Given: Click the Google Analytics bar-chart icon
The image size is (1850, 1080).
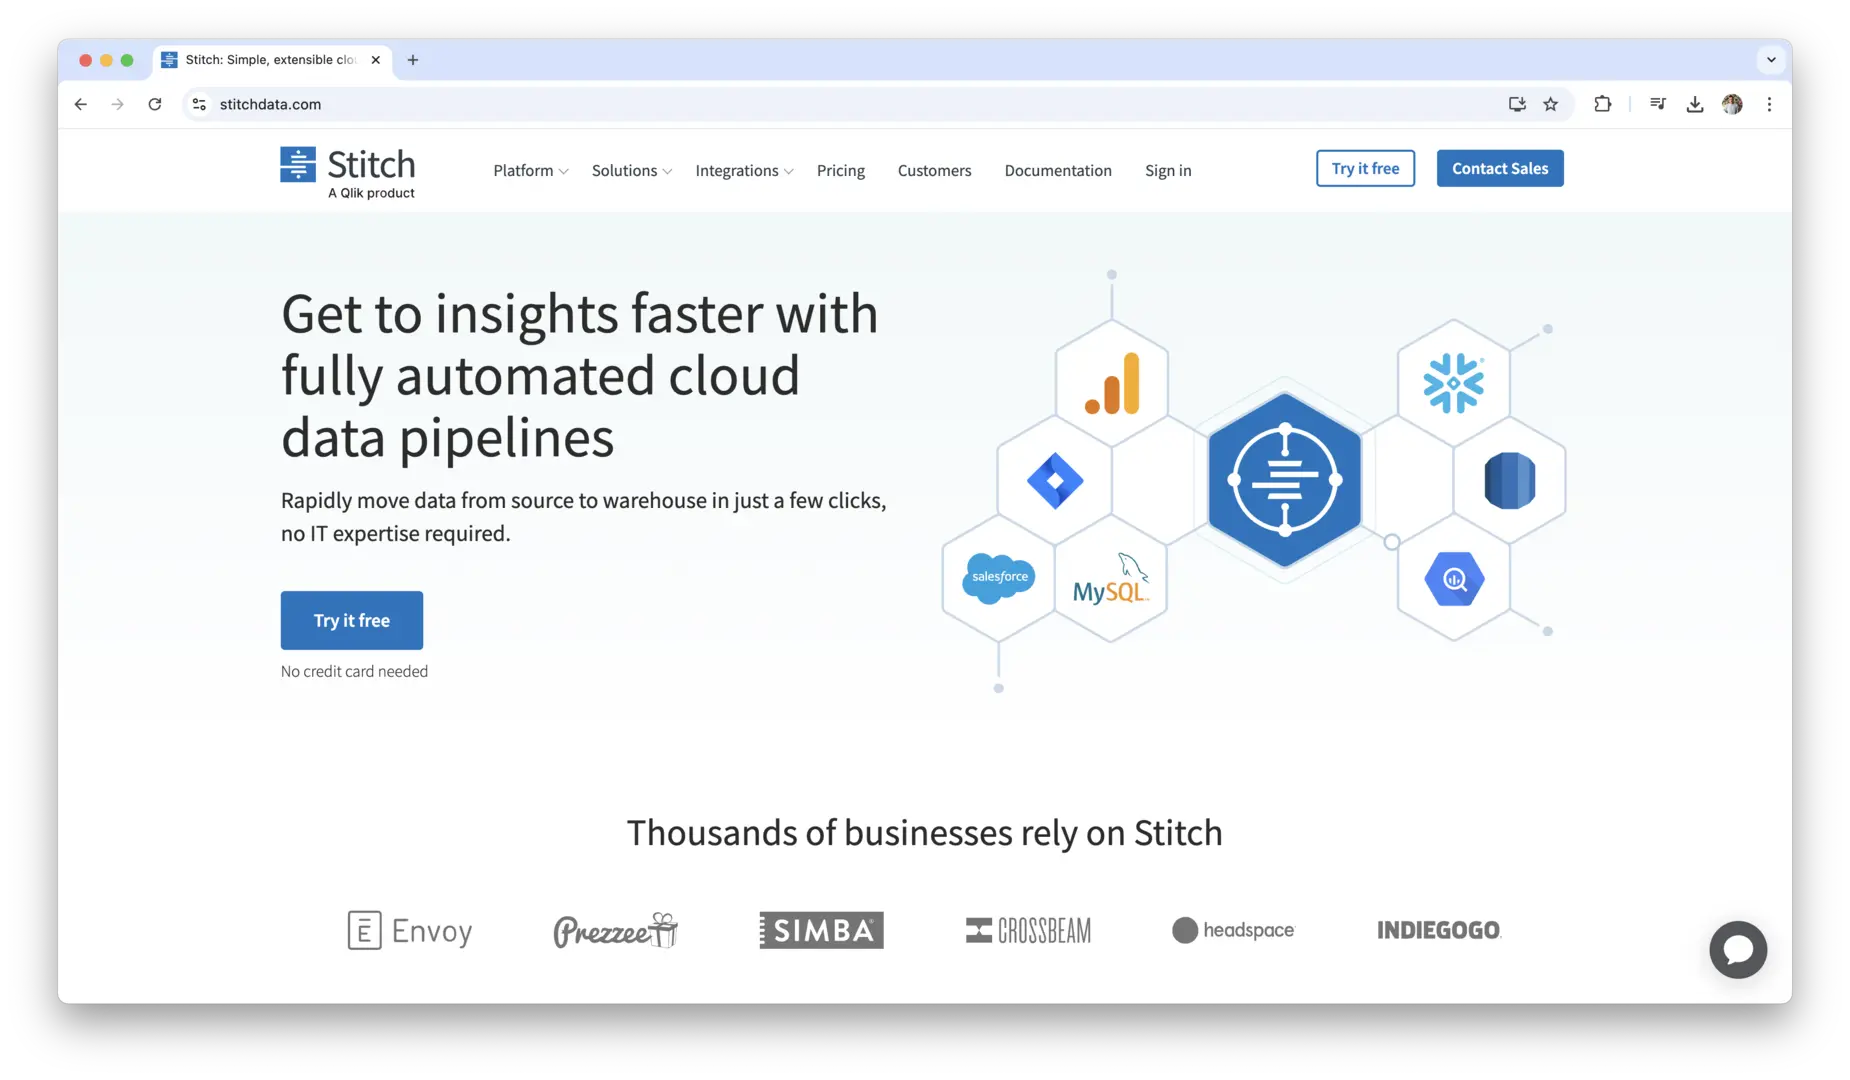Looking at the screenshot, I should (1112, 383).
